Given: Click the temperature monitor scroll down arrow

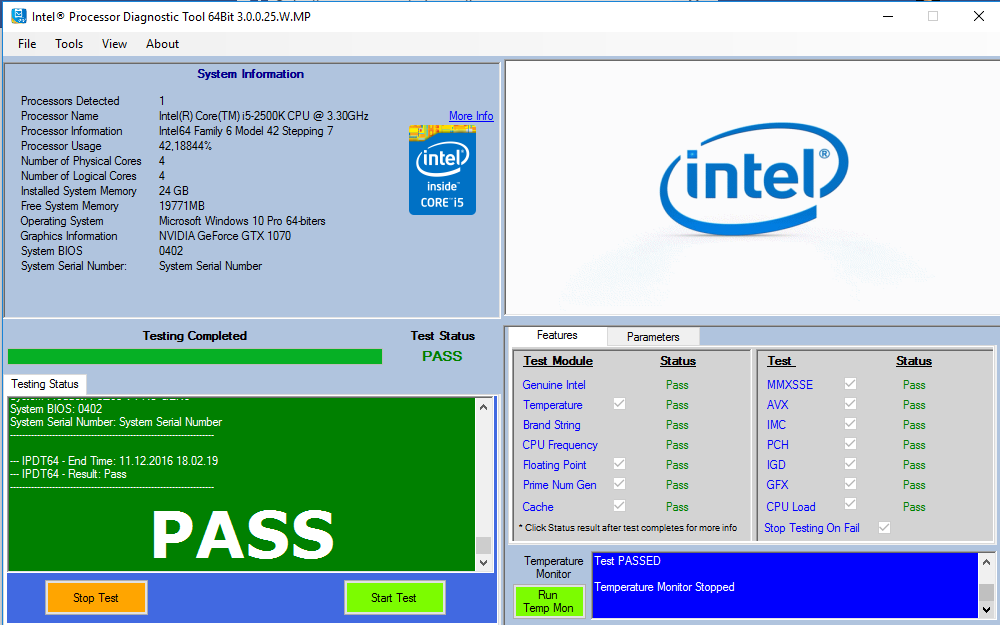Looking at the screenshot, I should (x=986, y=610).
